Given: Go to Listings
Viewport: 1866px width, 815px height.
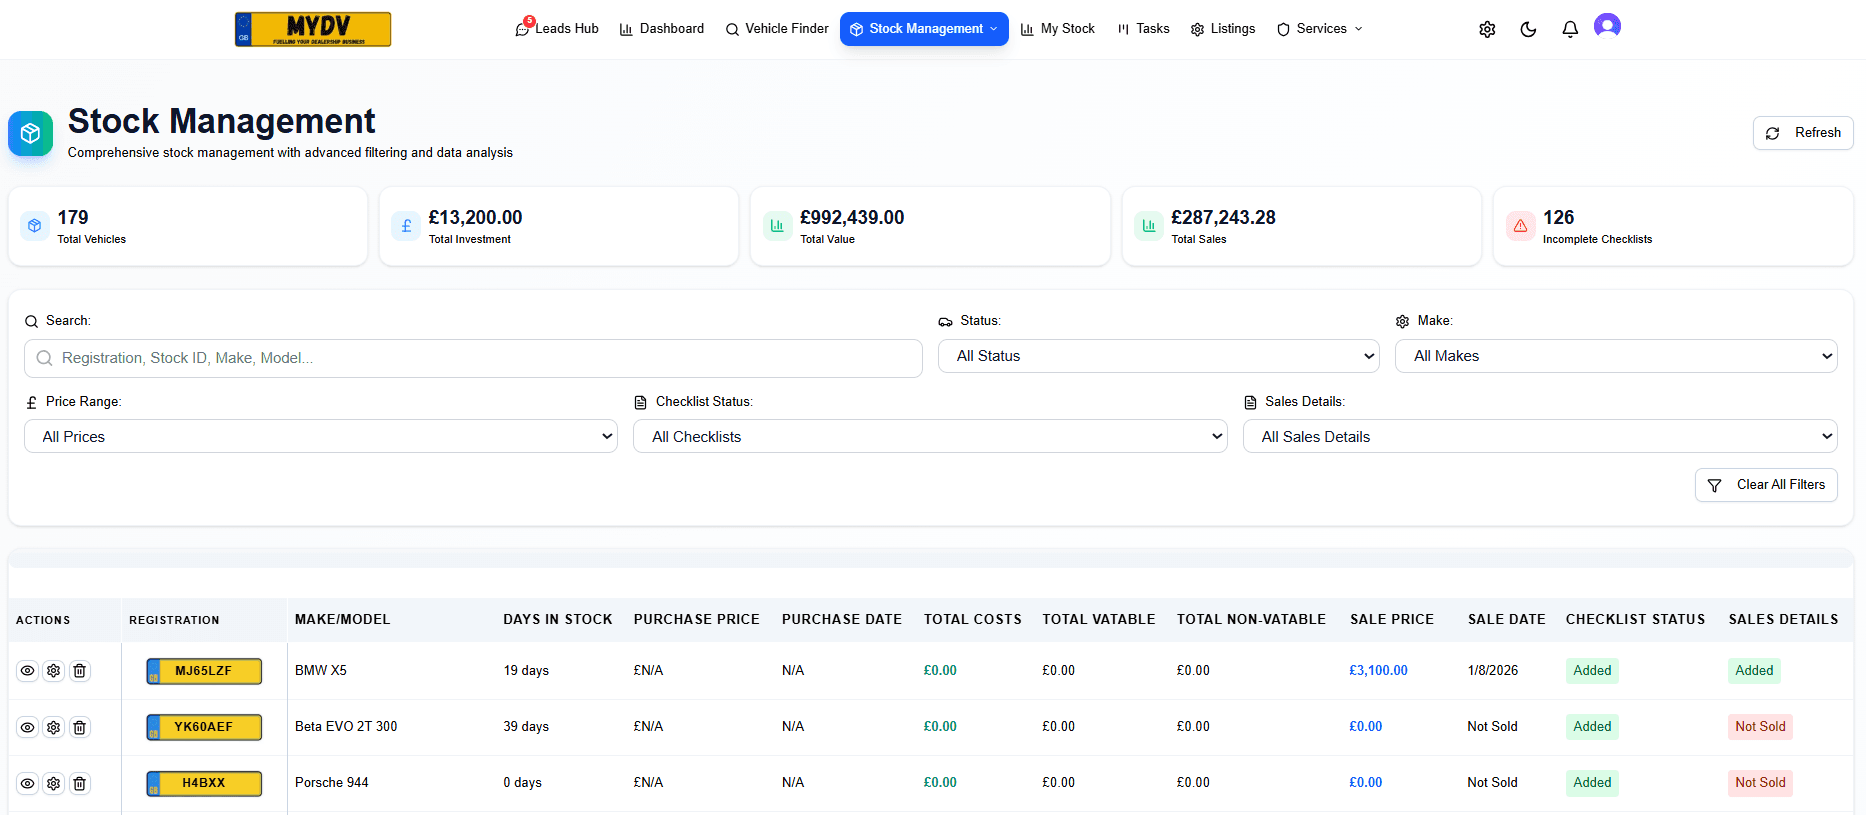Looking at the screenshot, I should pyautogui.click(x=1223, y=29).
